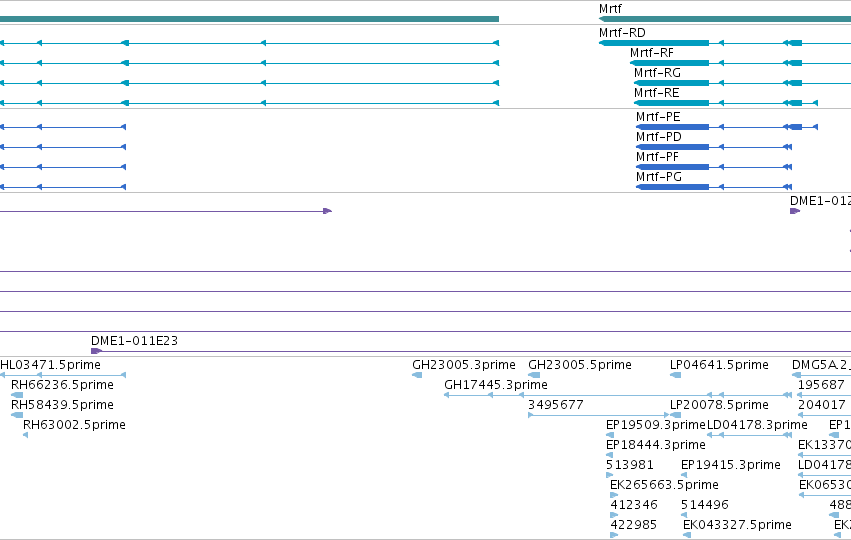Click the Mrtf gene bar beneath its label
This screenshot has height=540, width=851.
[x=725, y=19]
